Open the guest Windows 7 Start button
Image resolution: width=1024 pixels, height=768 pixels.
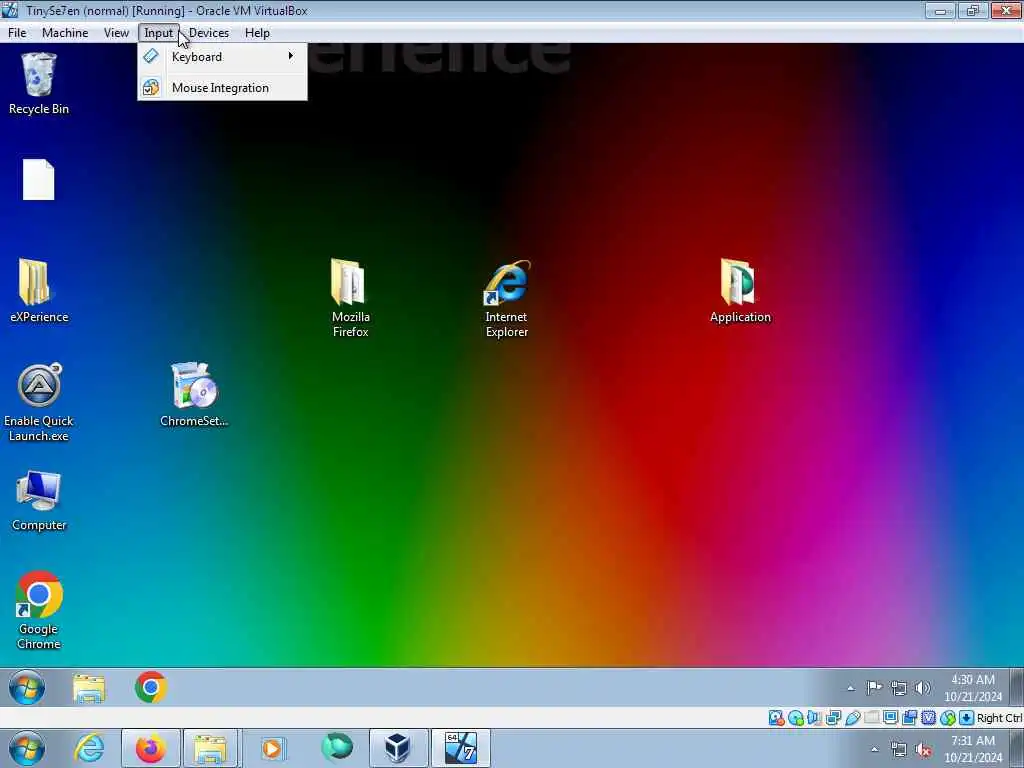[x=27, y=687]
